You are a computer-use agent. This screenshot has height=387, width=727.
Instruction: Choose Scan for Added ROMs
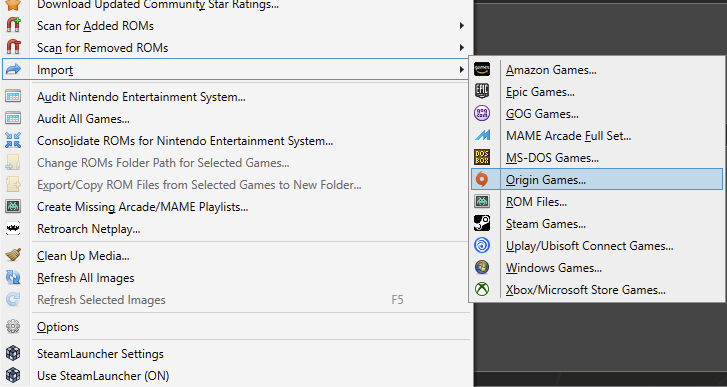(x=96, y=26)
